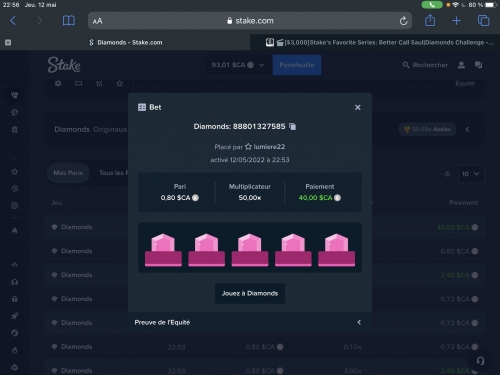
Task: Open favourites star in sidebar
Action: coord(14,172)
